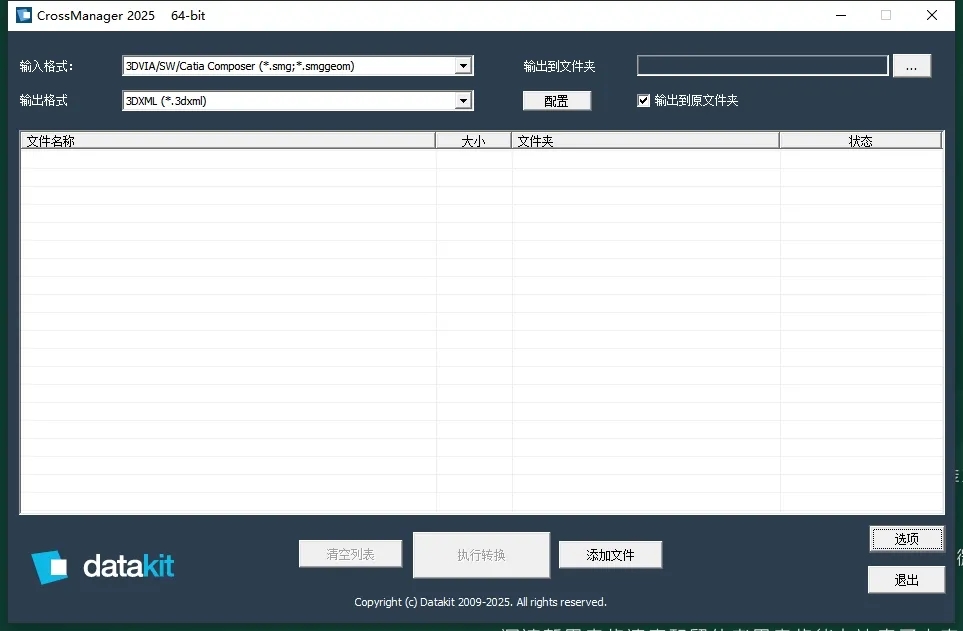The image size is (963, 631).
Task: Sort by the 文件名称 column header
Action: click(x=228, y=141)
